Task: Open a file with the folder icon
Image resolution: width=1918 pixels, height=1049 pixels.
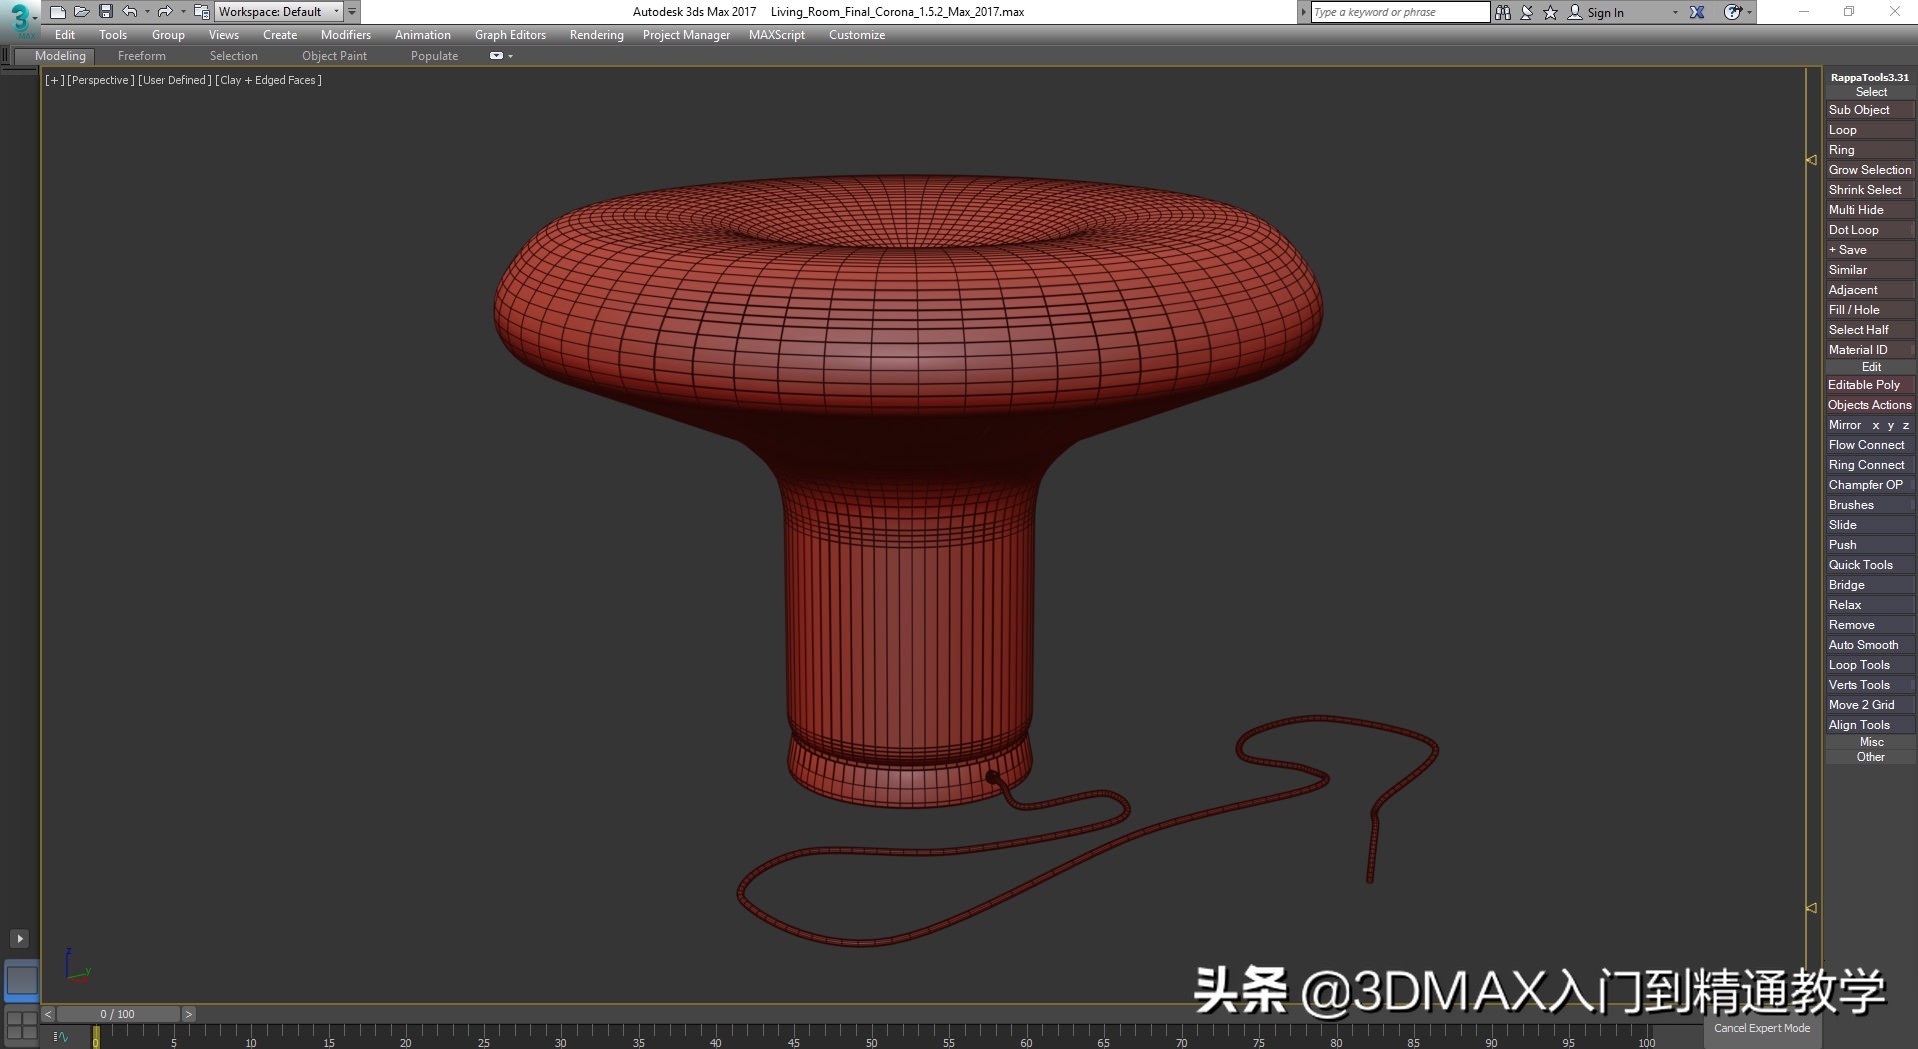Action: click(81, 12)
